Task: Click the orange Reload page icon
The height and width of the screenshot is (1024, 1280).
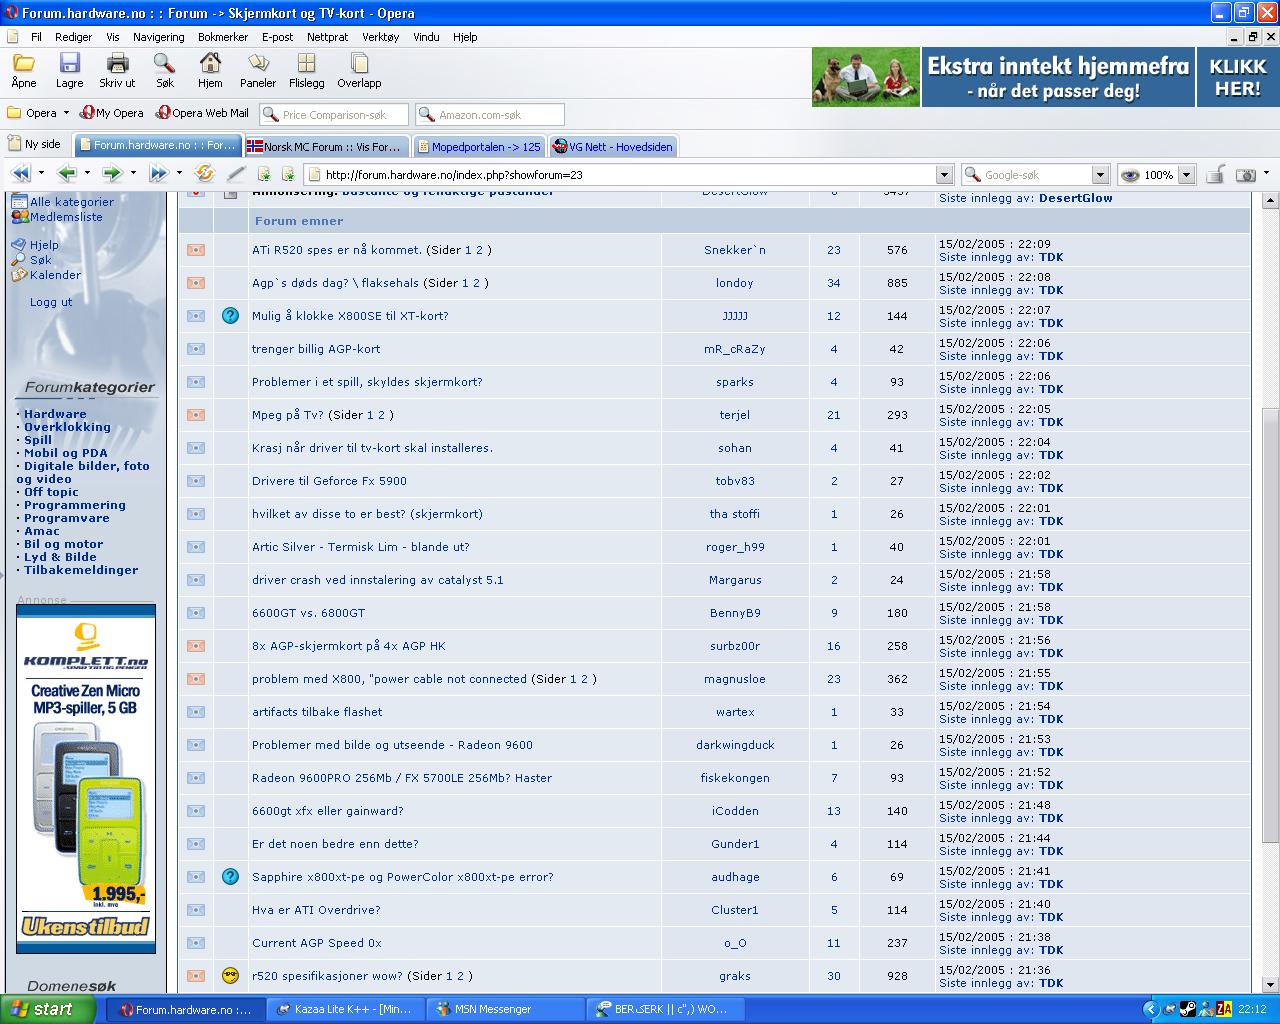Action: tap(204, 174)
